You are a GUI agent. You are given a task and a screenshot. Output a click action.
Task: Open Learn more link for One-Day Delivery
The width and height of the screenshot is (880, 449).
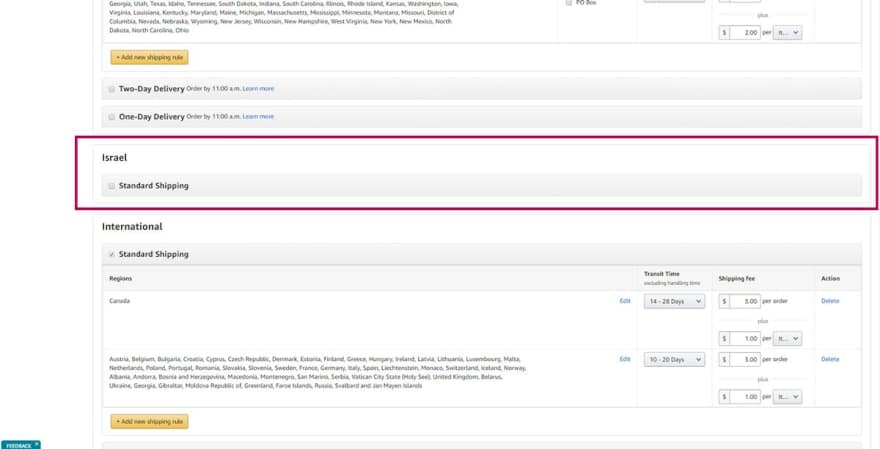pos(258,117)
